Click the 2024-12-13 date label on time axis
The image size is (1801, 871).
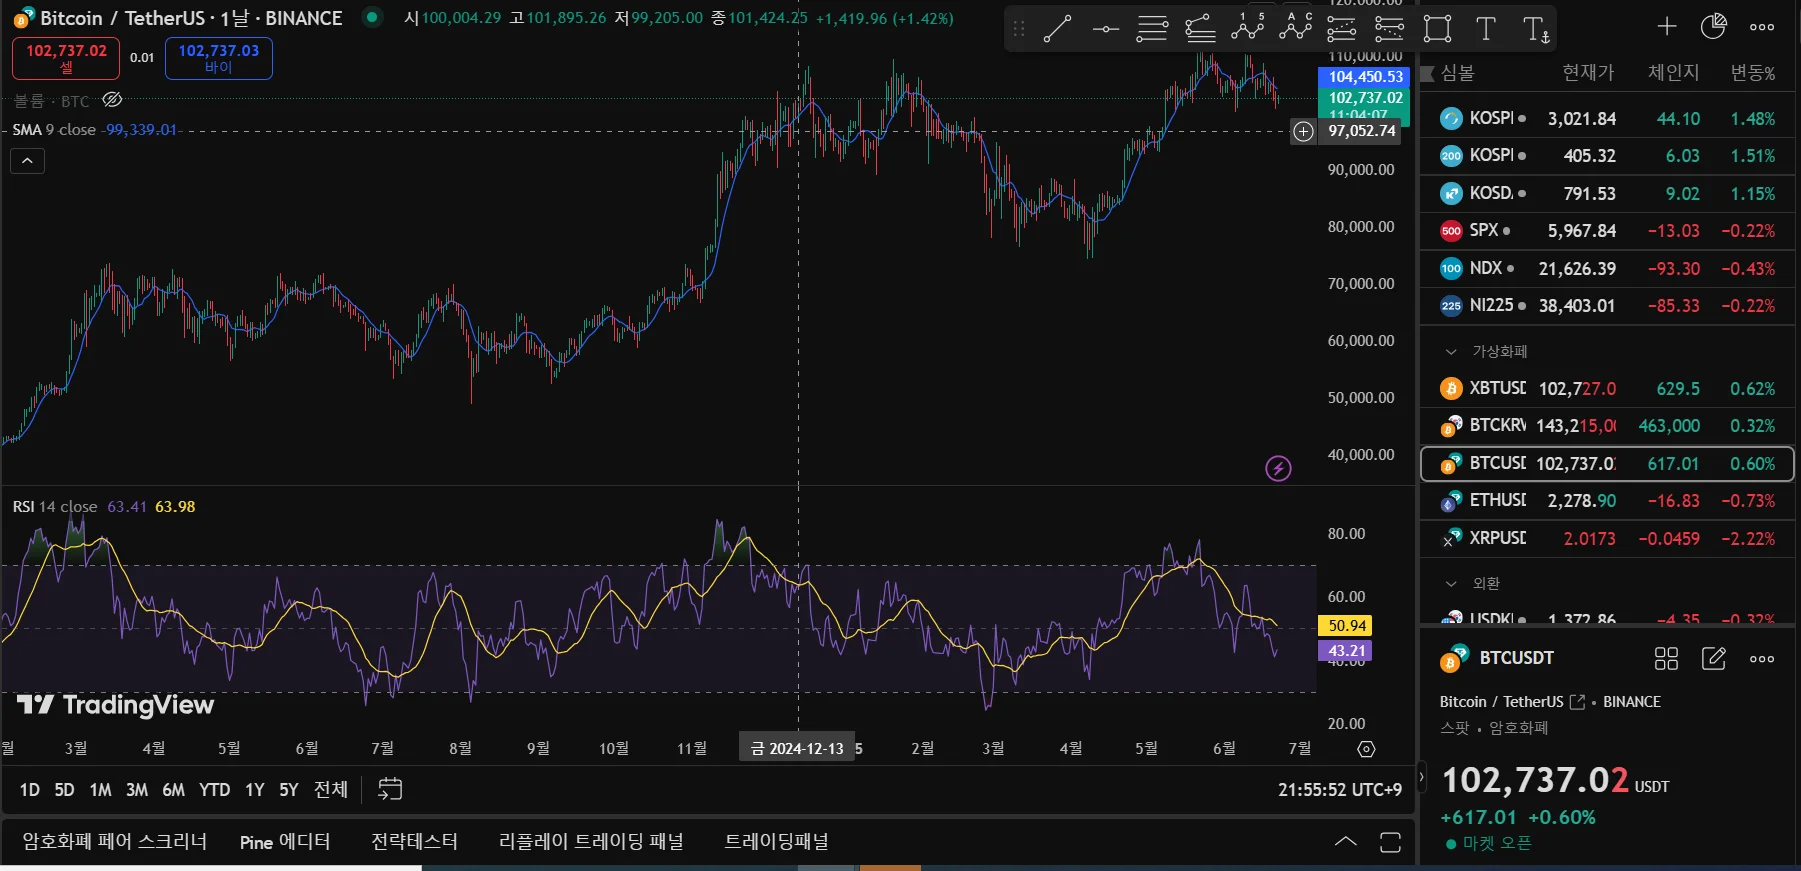797,748
